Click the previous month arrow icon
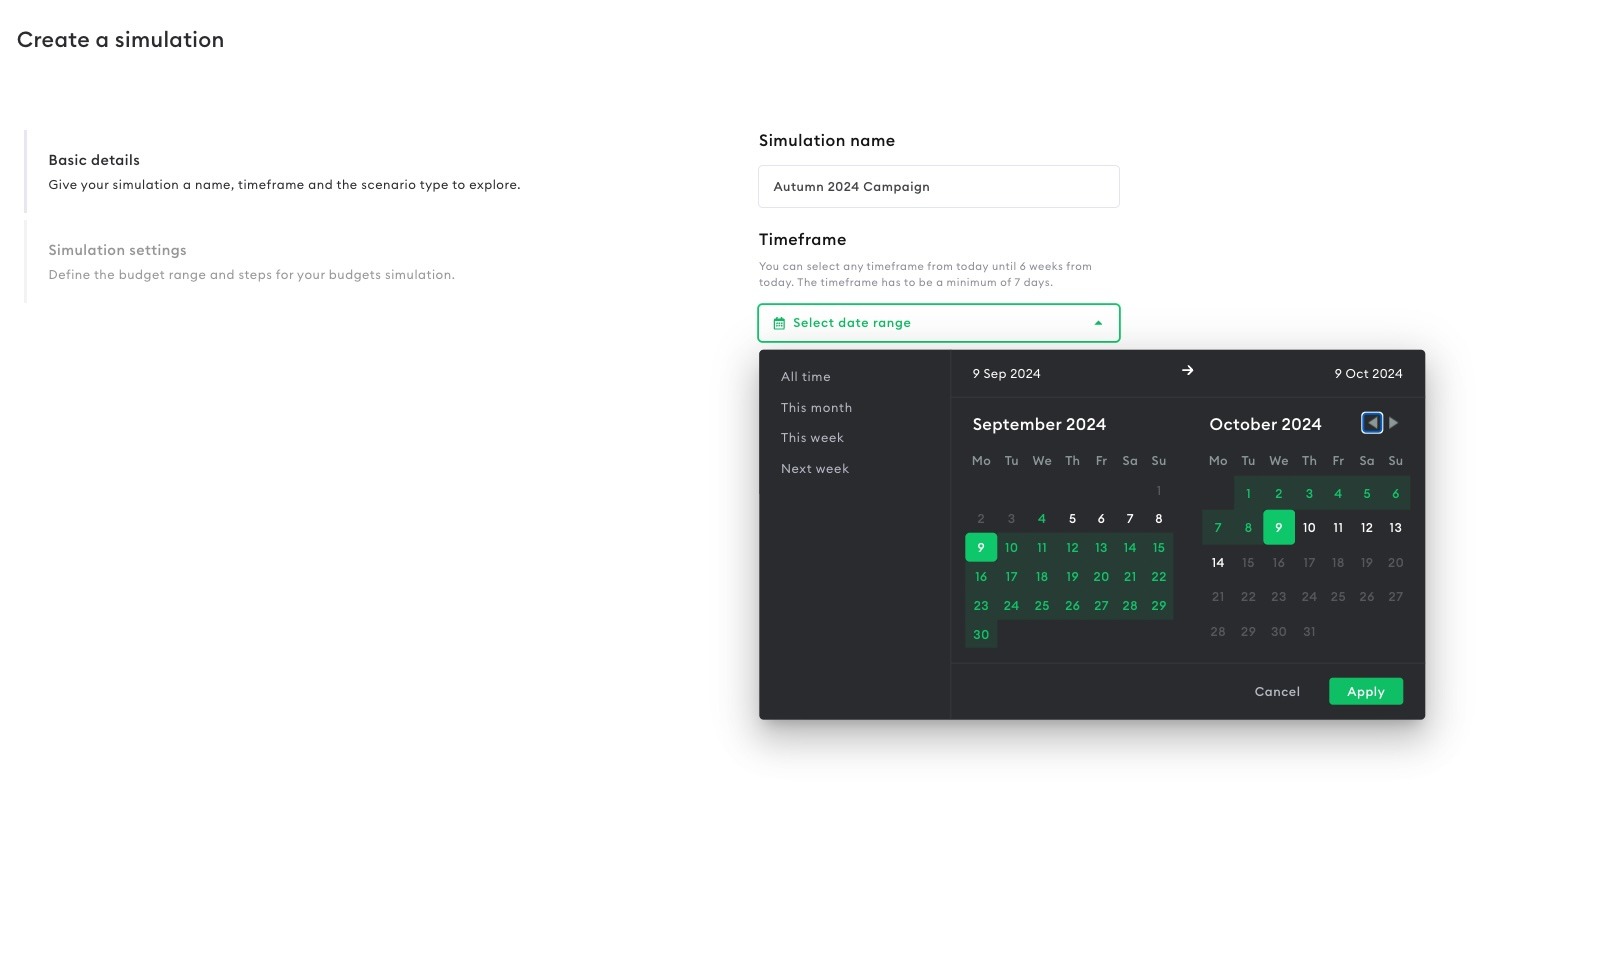This screenshot has width=1611, height=953. pyautogui.click(x=1371, y=422)
